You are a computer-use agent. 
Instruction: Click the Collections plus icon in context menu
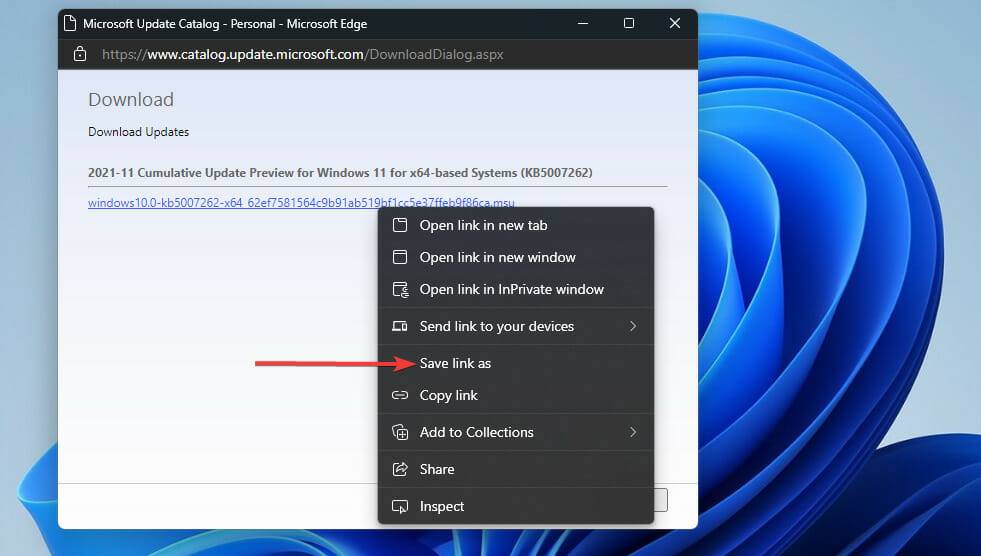(400, 432)
